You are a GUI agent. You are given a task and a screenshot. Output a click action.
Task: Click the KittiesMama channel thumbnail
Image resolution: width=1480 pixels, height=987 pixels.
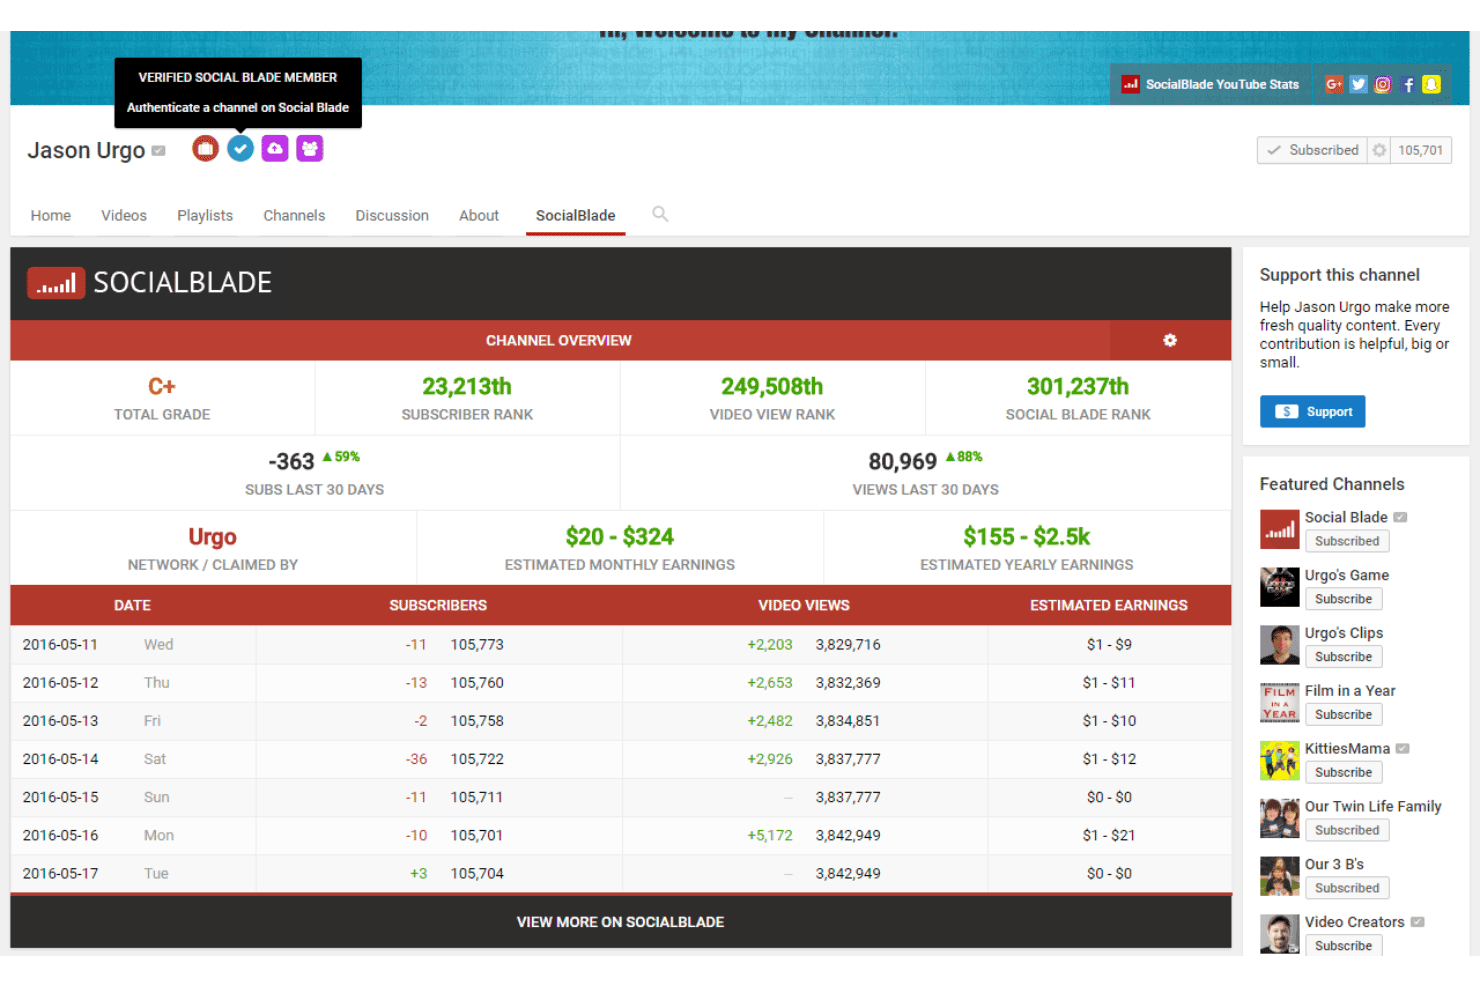1280,761
